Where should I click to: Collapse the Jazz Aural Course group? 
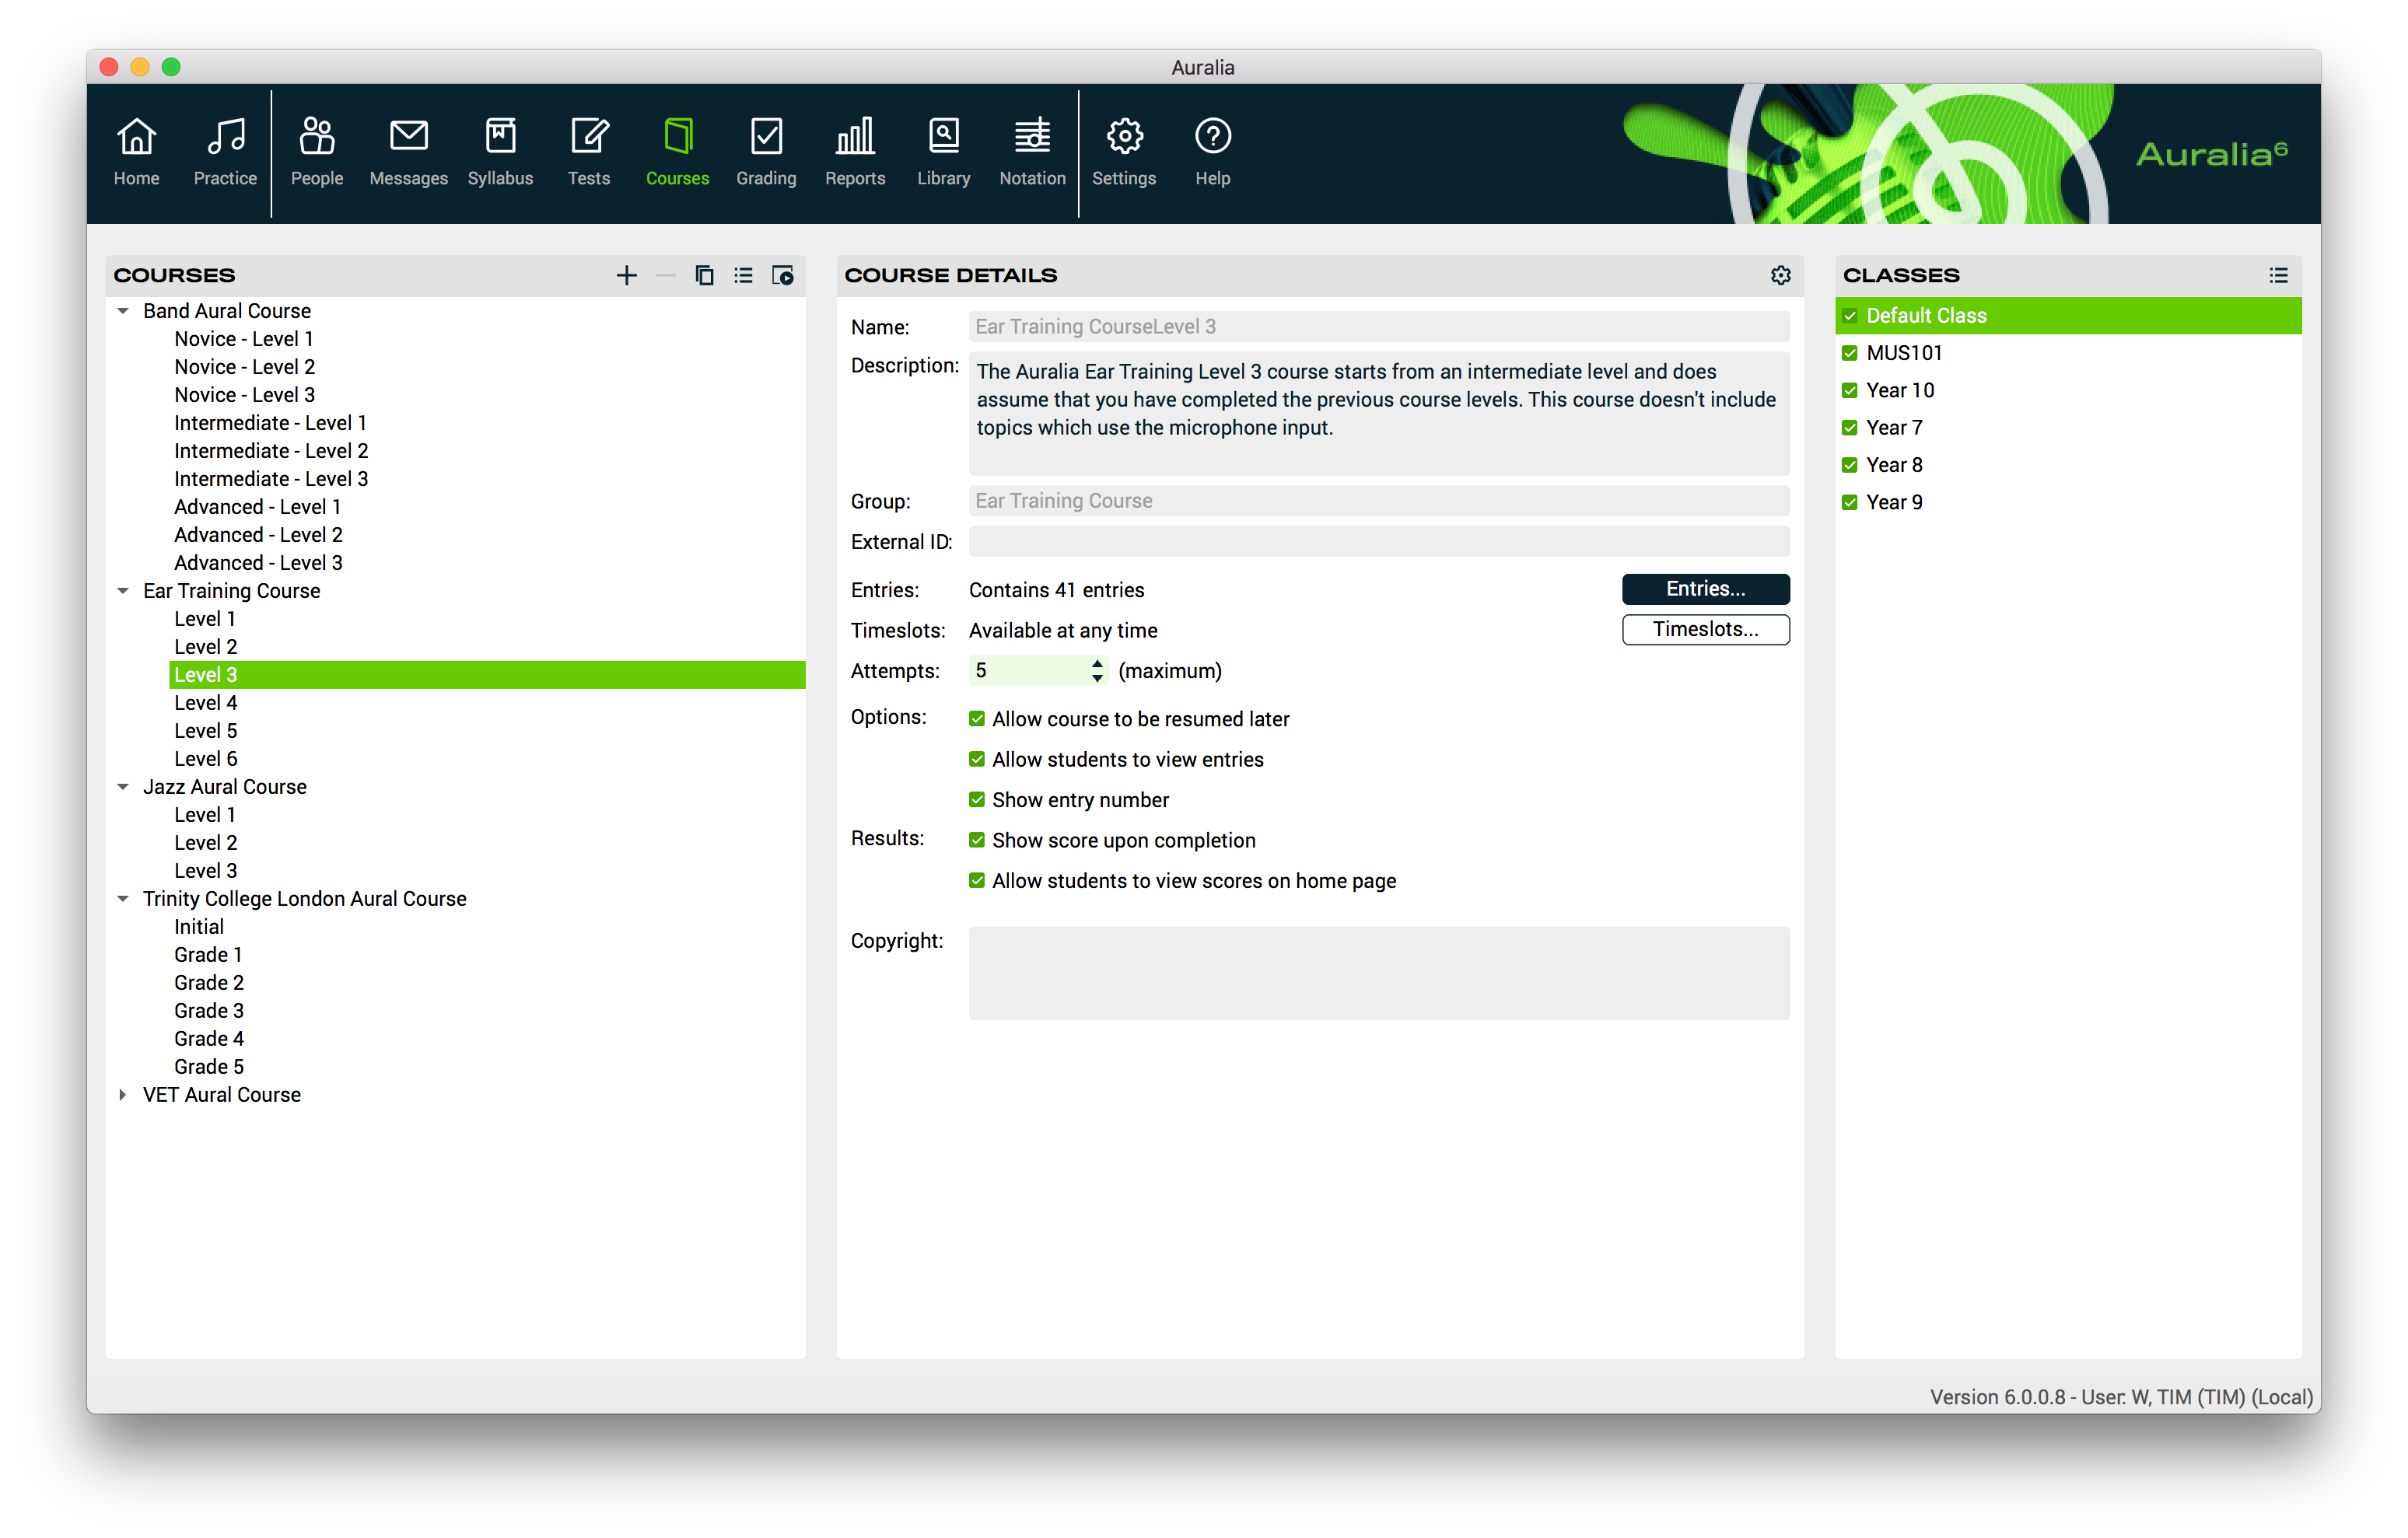pyautogui.click(x=122, y=787)
